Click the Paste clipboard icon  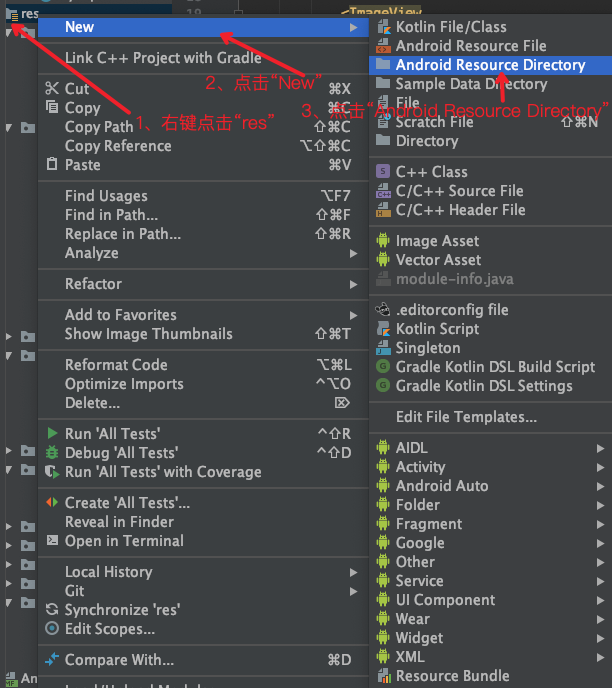pyautogui.click(x=52, y=164)
